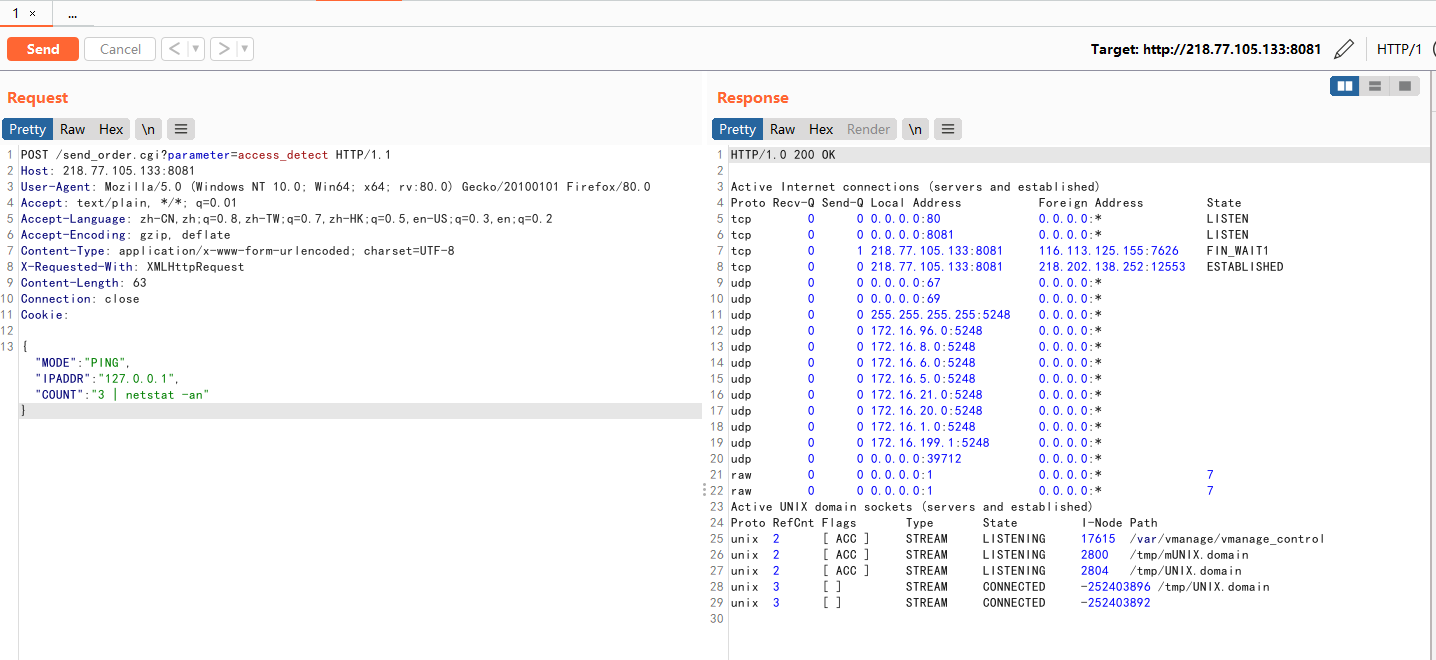
Task: Click the User-Agent header line
Action: [336, 187]
